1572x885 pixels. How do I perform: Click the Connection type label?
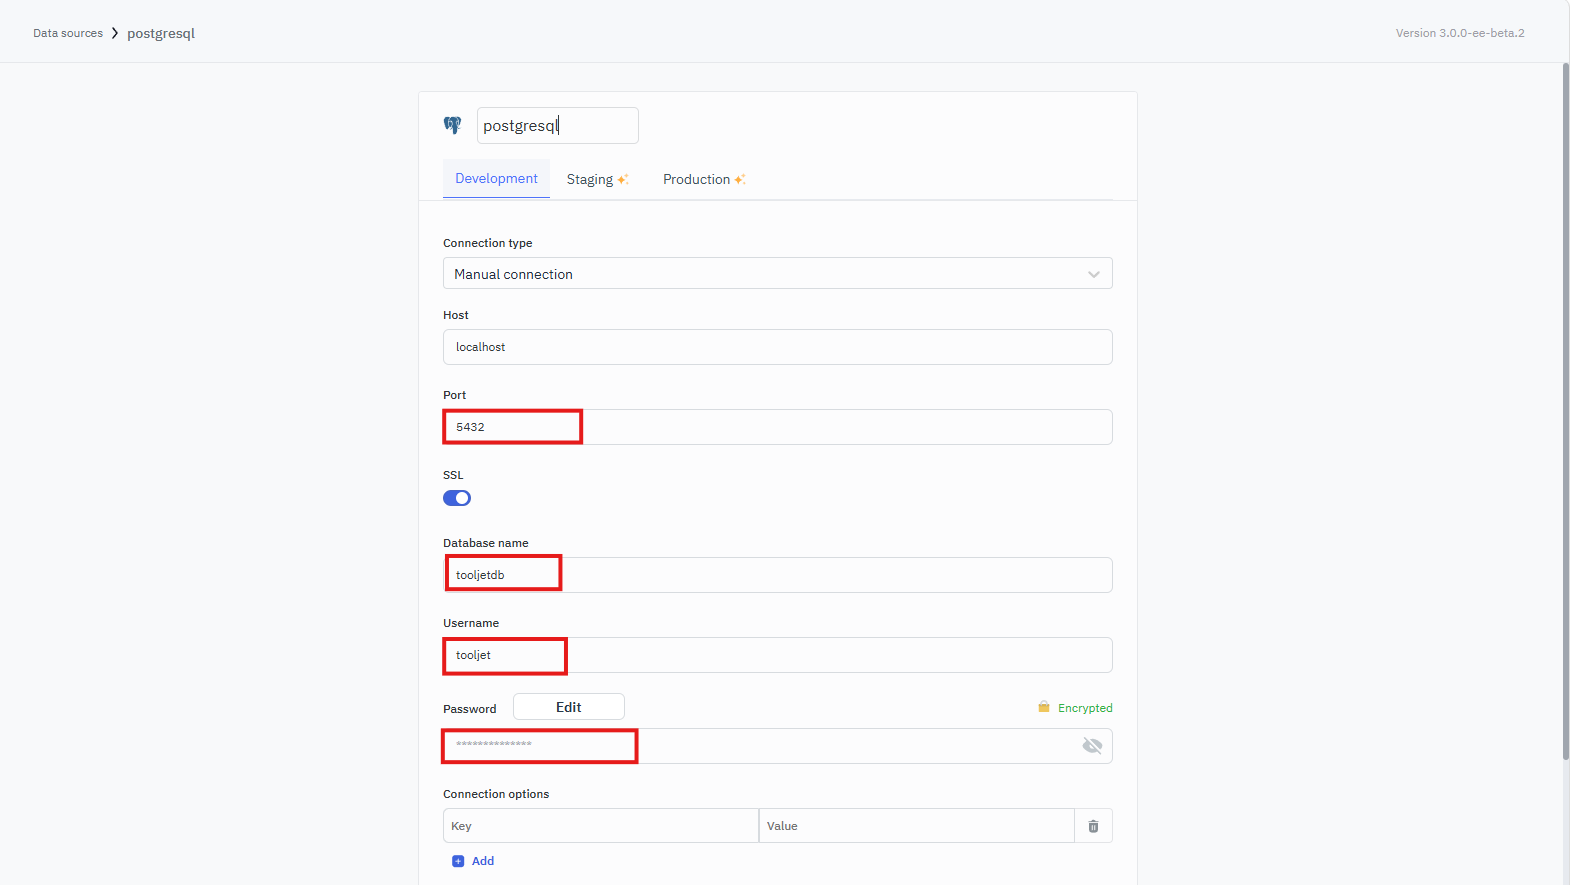coord(488,243)
